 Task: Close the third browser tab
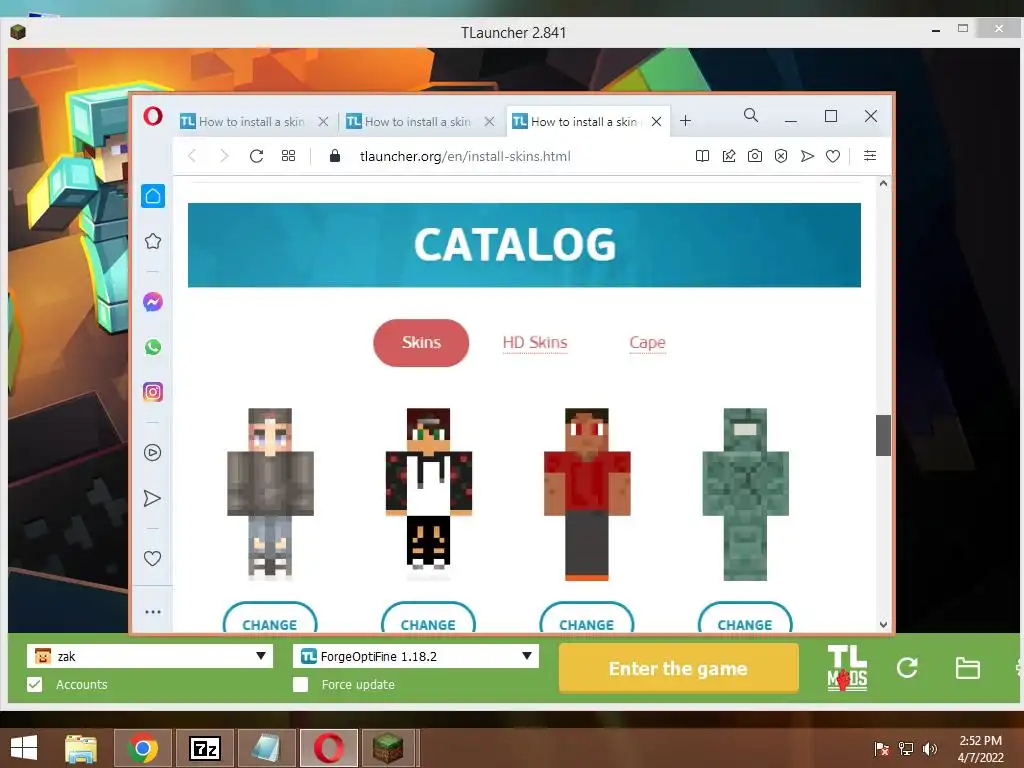tap(657, 121)
